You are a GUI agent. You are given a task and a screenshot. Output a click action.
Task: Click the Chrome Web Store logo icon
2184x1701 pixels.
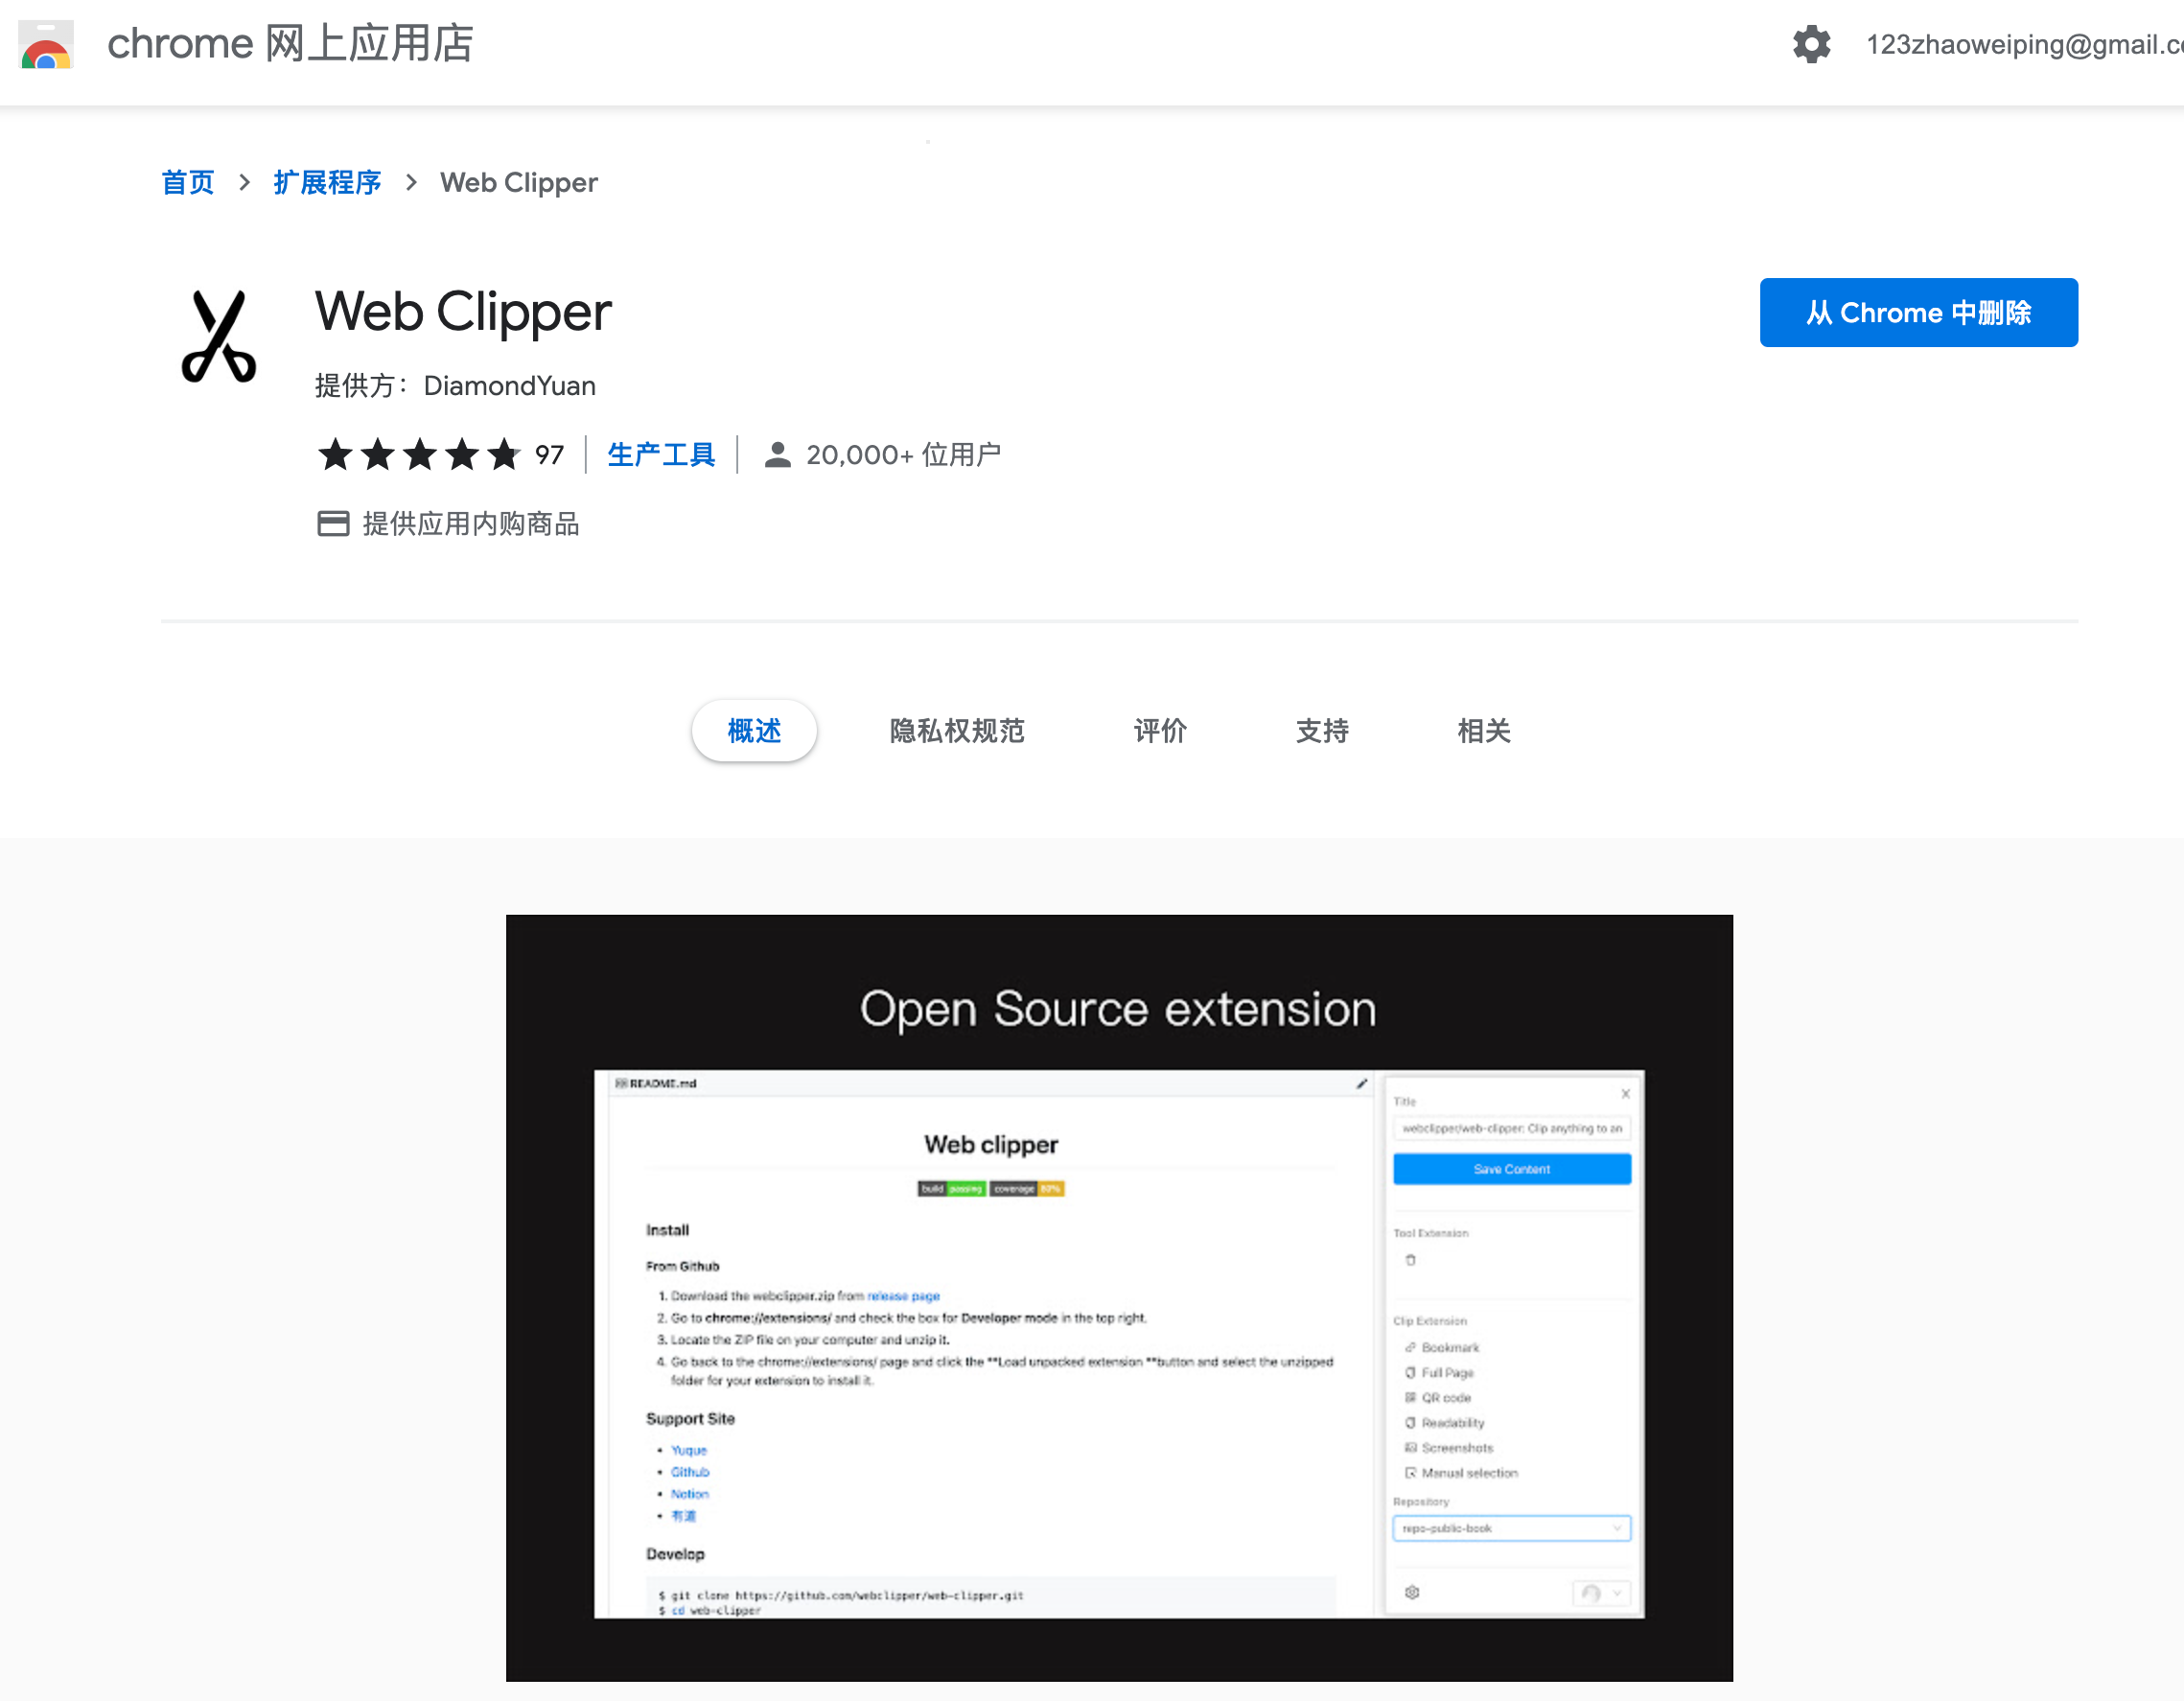[x=46, y=45]
